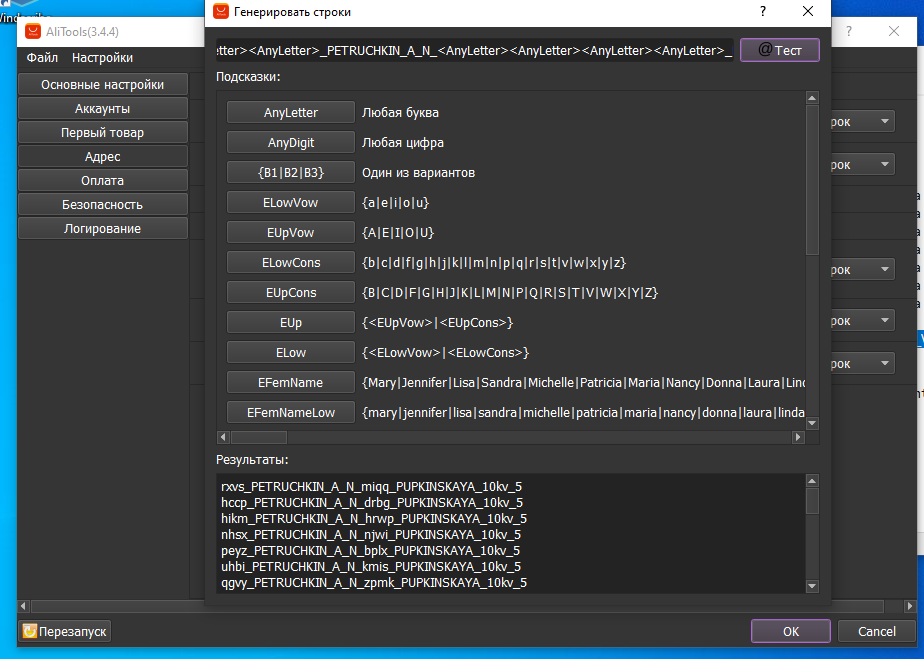Select result line starting with hccp_PETRUCHKIN
This screenshot has width=924, height=659.
click(372, 503)
